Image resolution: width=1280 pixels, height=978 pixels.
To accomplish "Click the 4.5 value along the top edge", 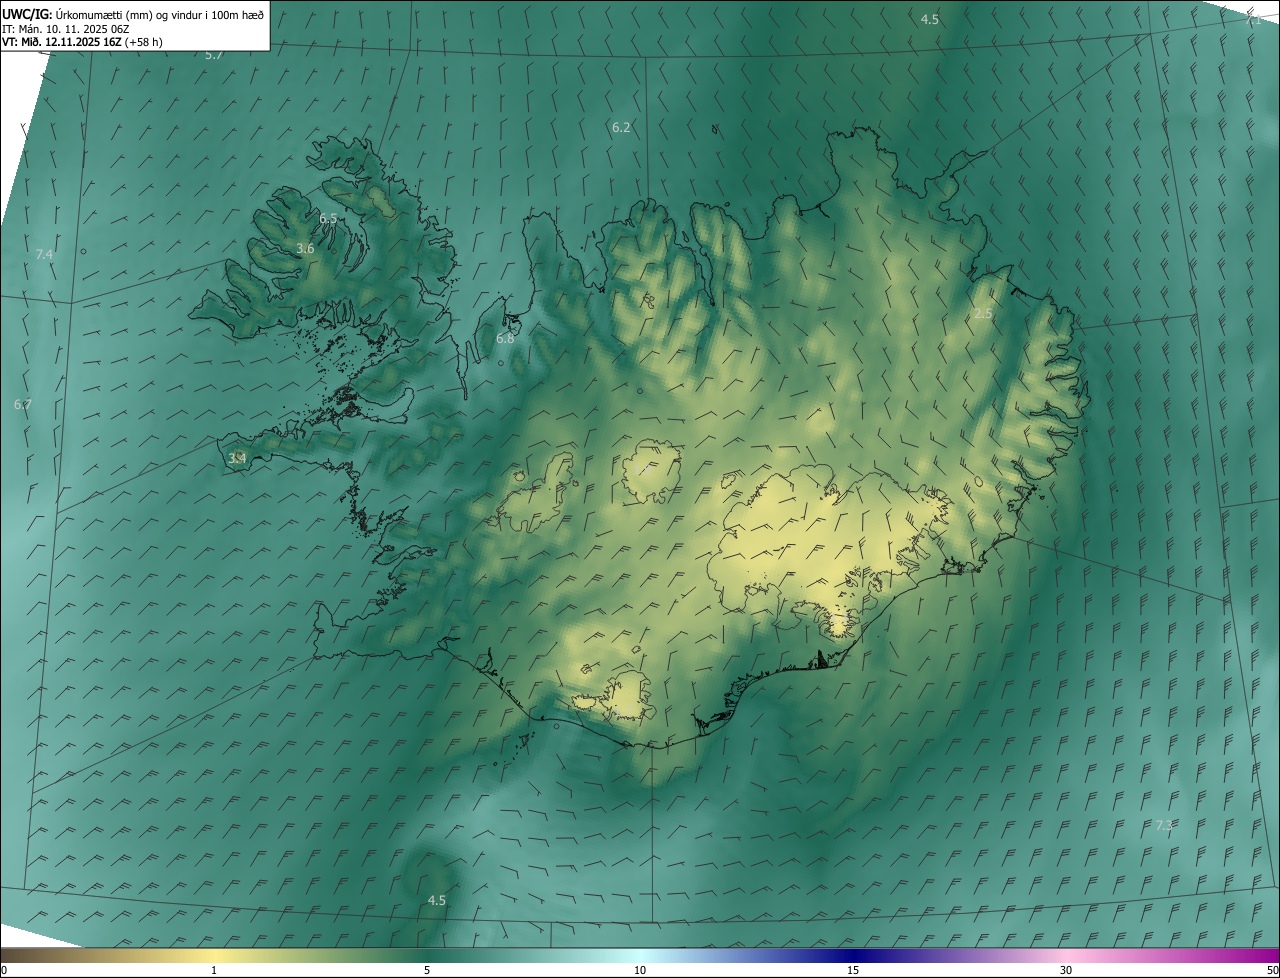I will [x=930, y=19].
